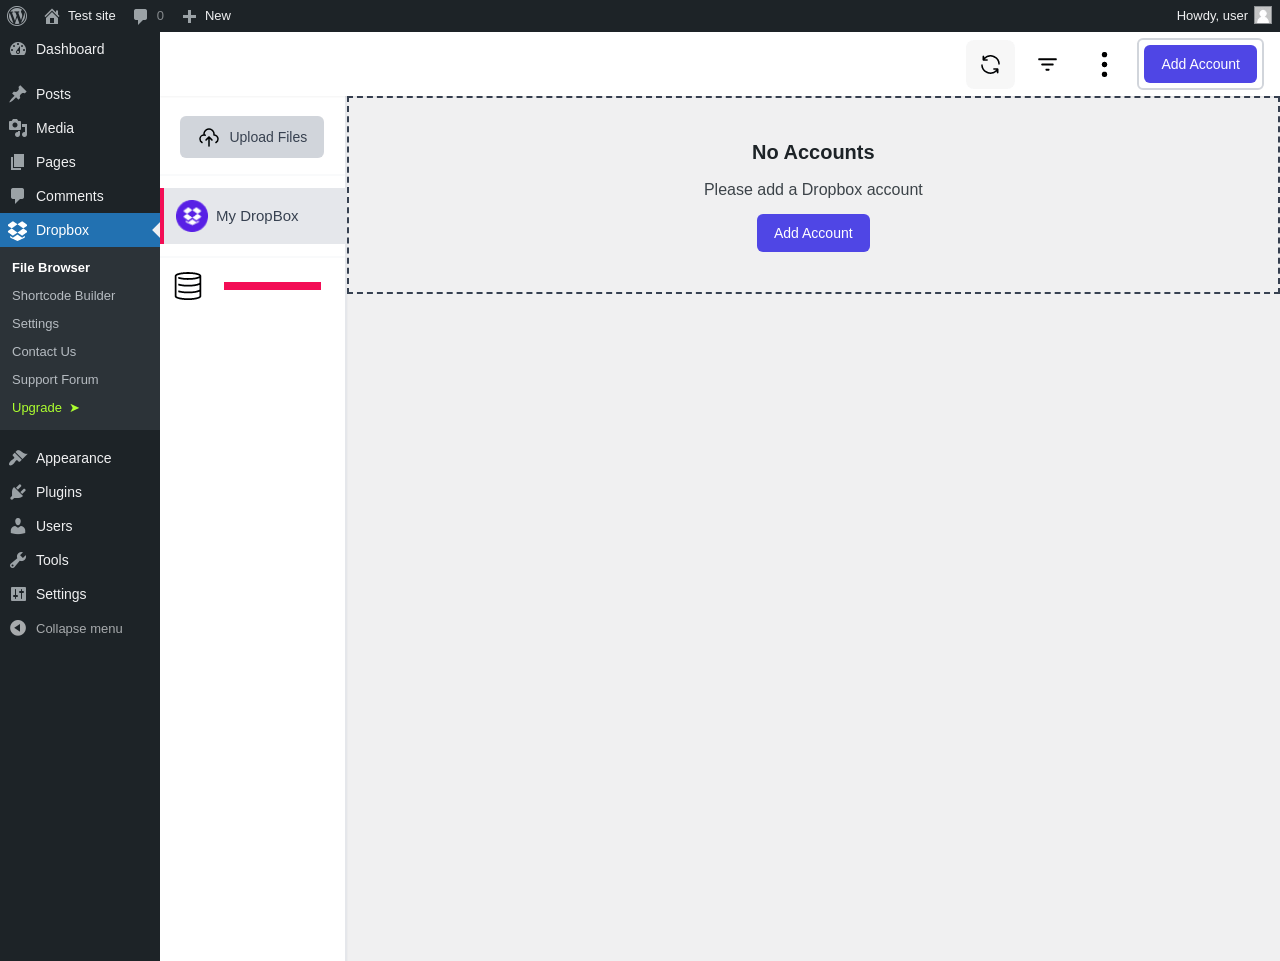Screen dimensions: 1280x961
Task: Open the Media library menu
Action: click(80, 128)
